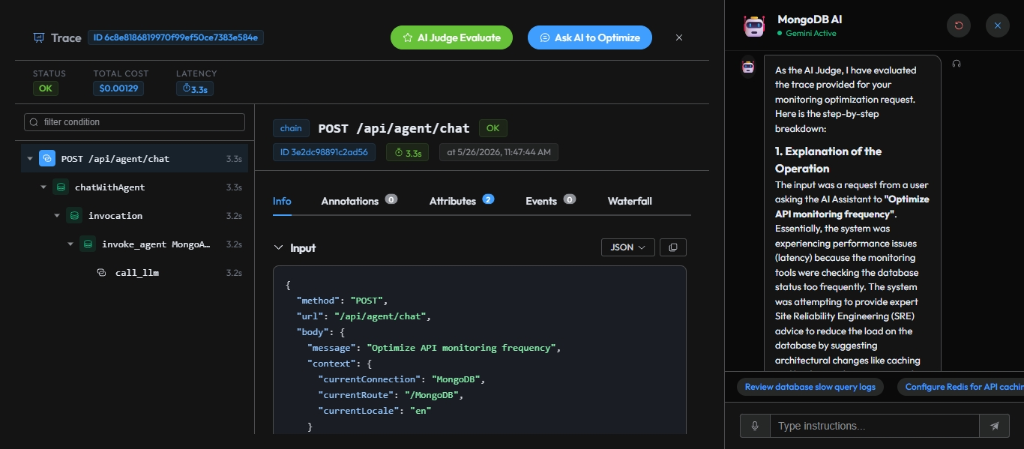Copy the input JSON

pyautogui.click(x=673, y=247)
